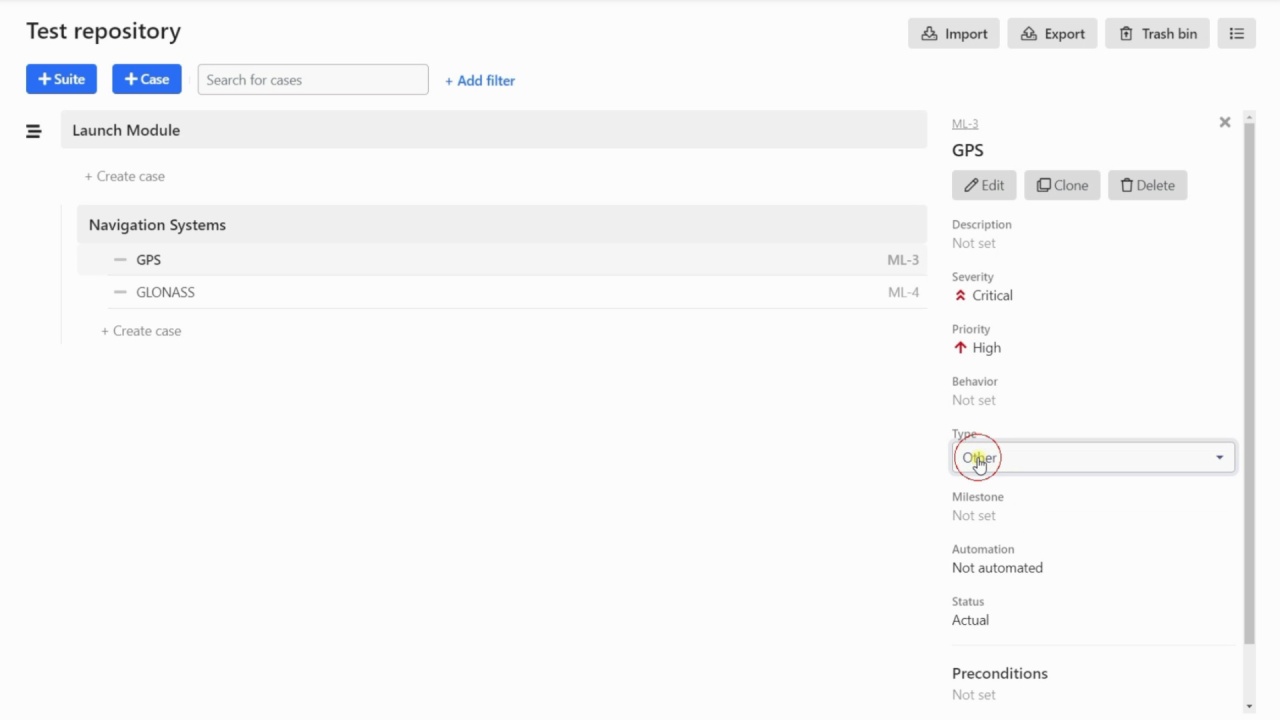Click the Behavior Not set value

(974, 400)
